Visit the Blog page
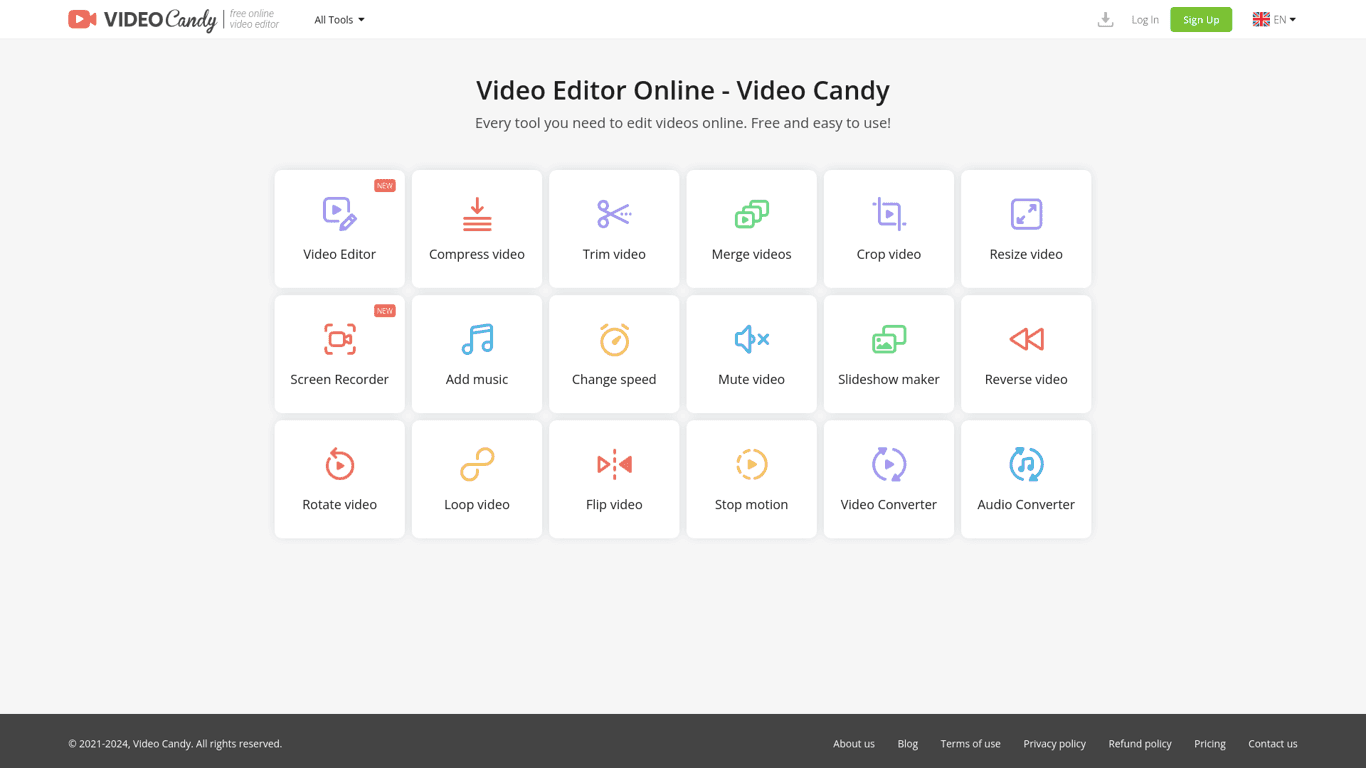Image resolution: width=1366 pixels, height=768 pixels. click(907, 743)
